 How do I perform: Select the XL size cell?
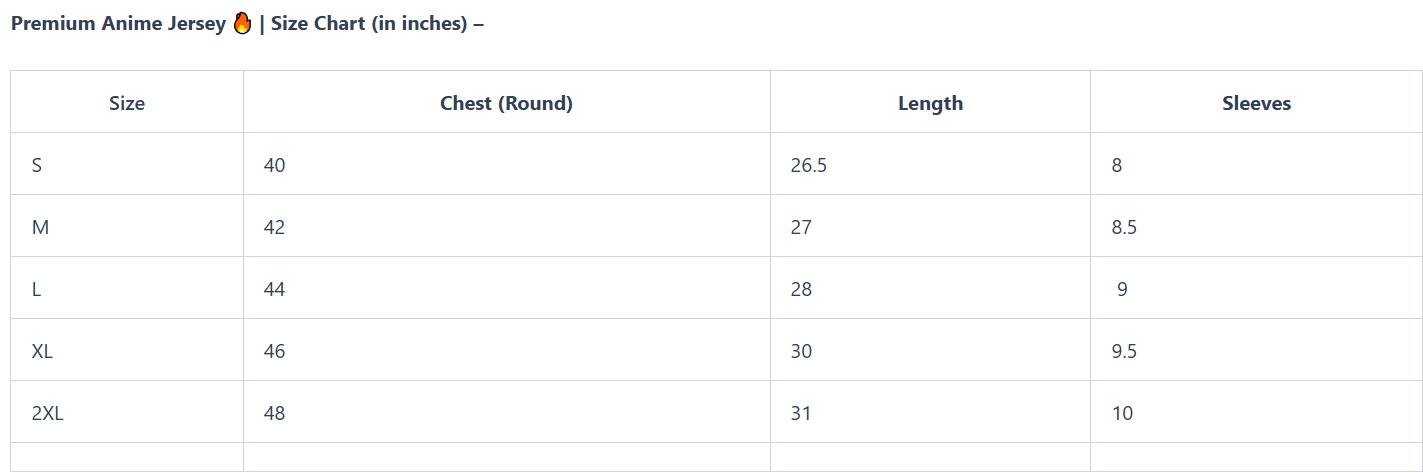[x=42, y=351]
